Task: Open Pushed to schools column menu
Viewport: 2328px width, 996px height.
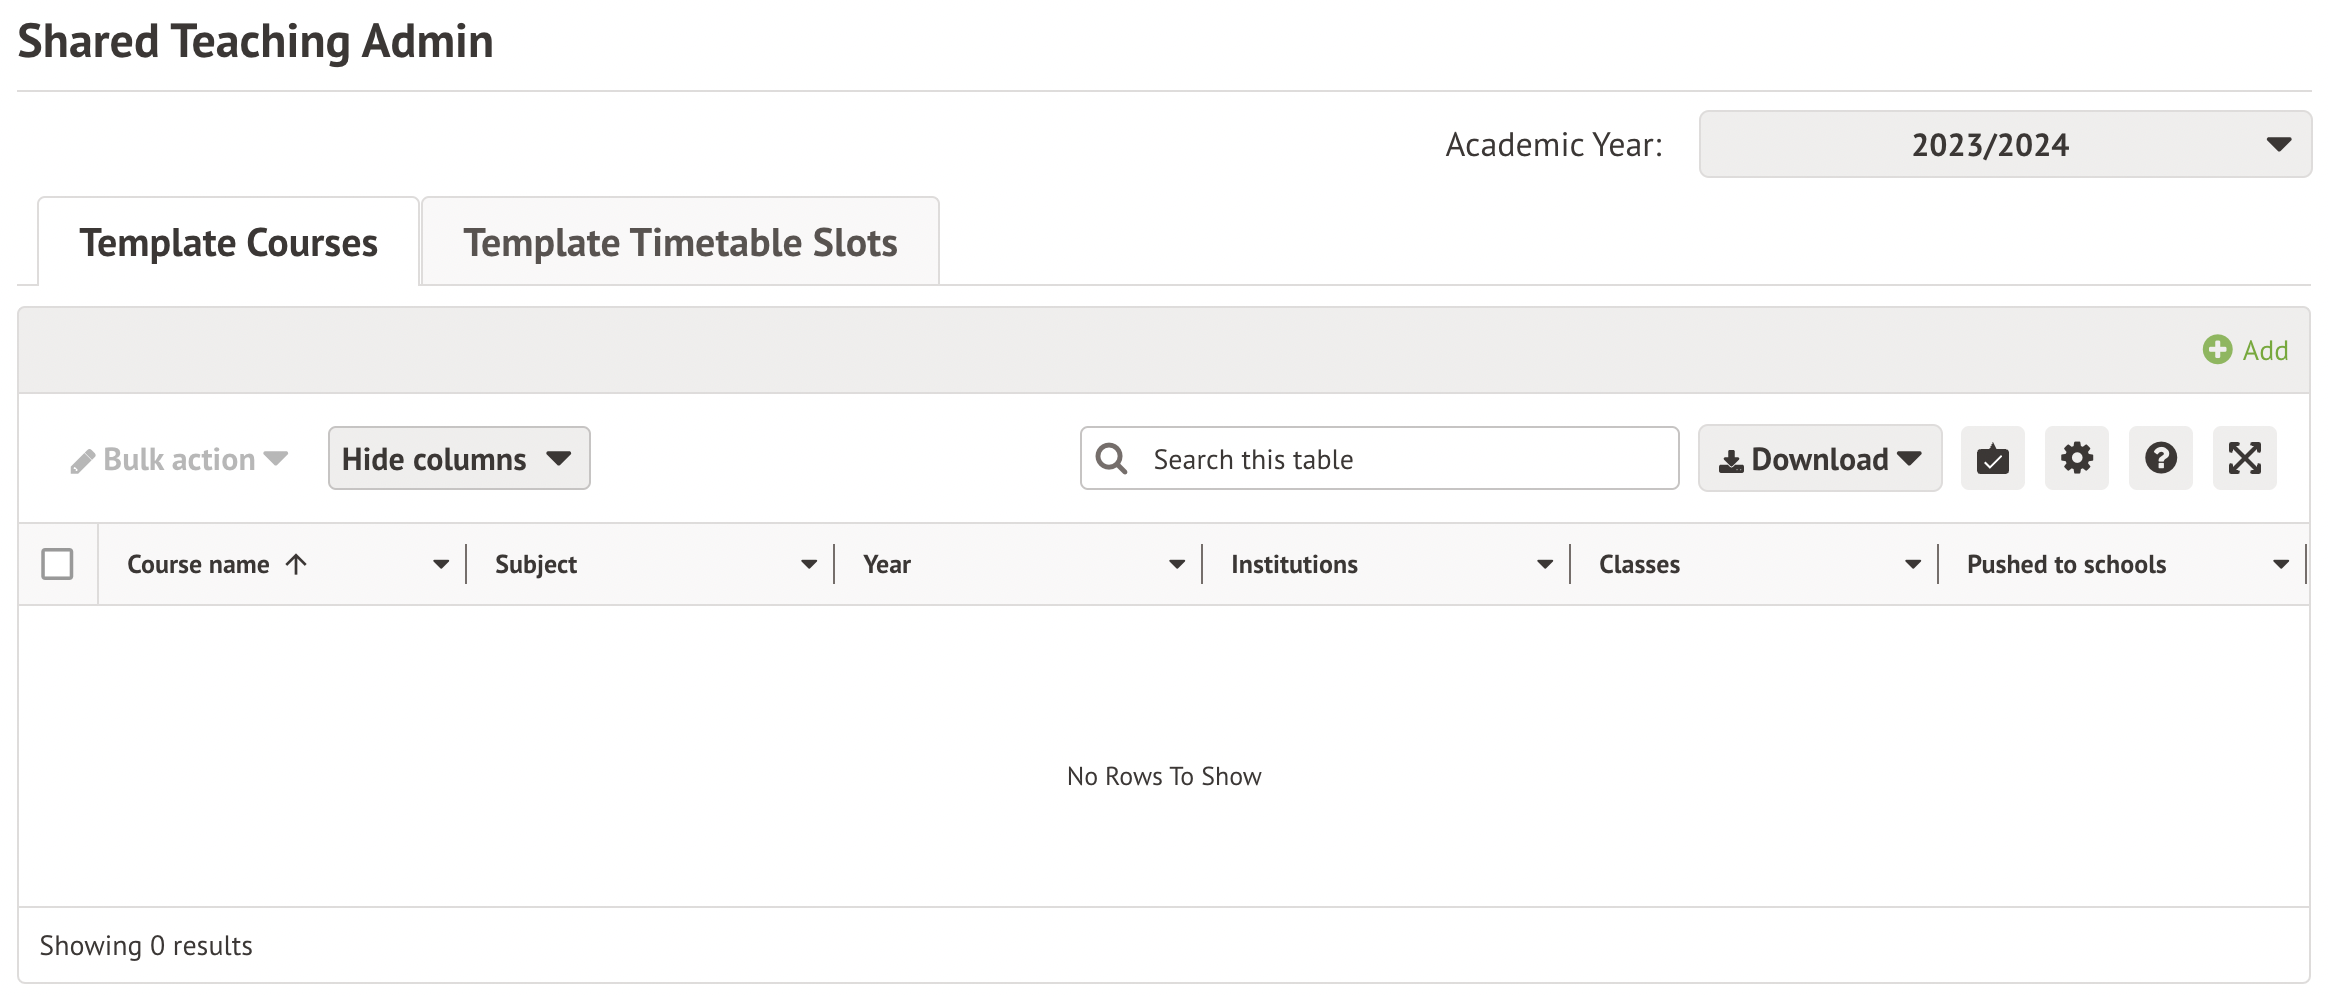Action: [2280, 565]
